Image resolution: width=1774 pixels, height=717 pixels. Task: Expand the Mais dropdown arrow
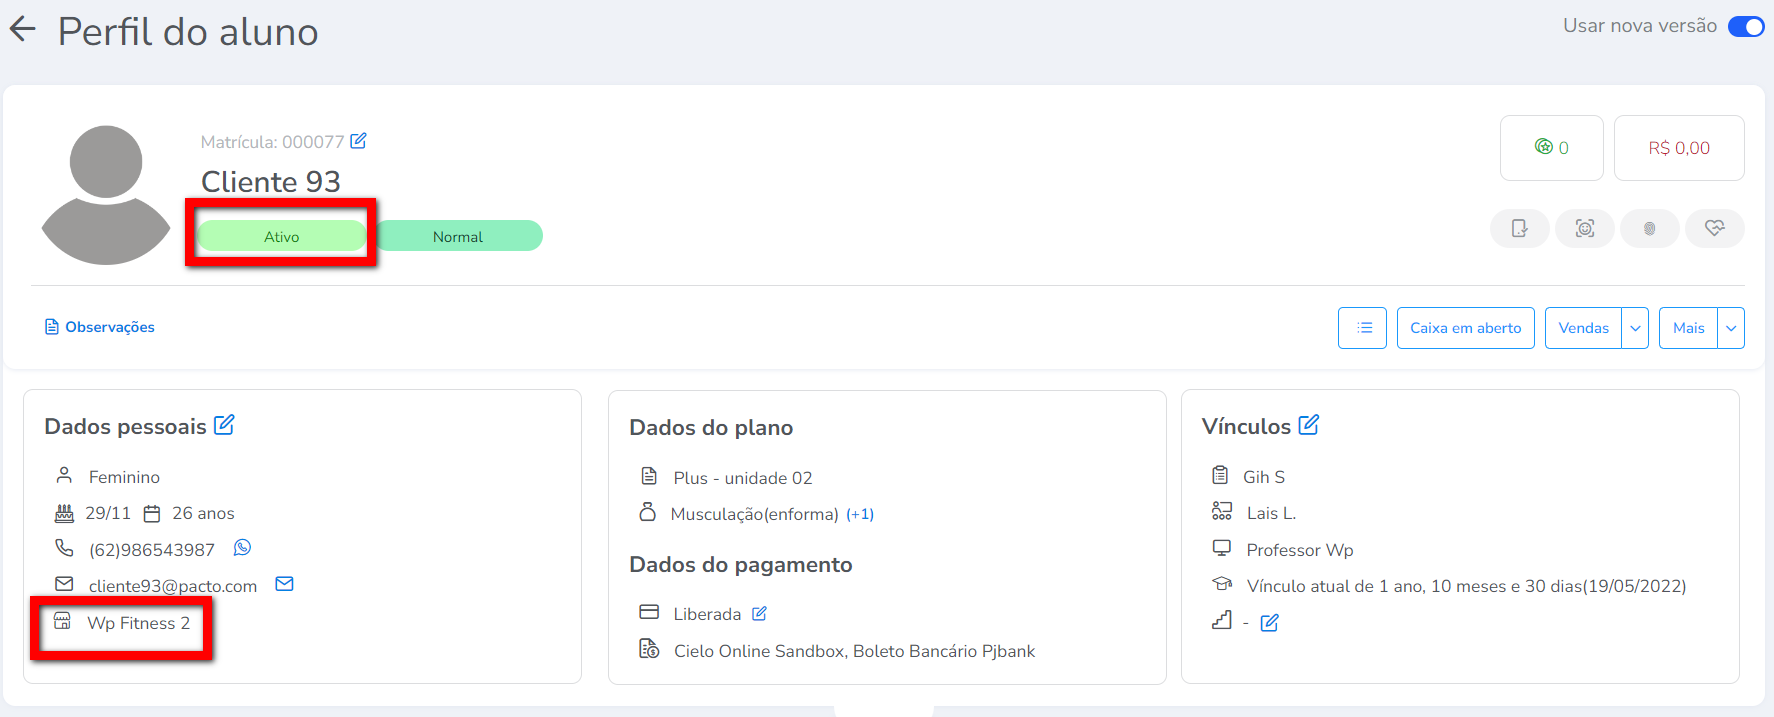tap(1730, 328)
